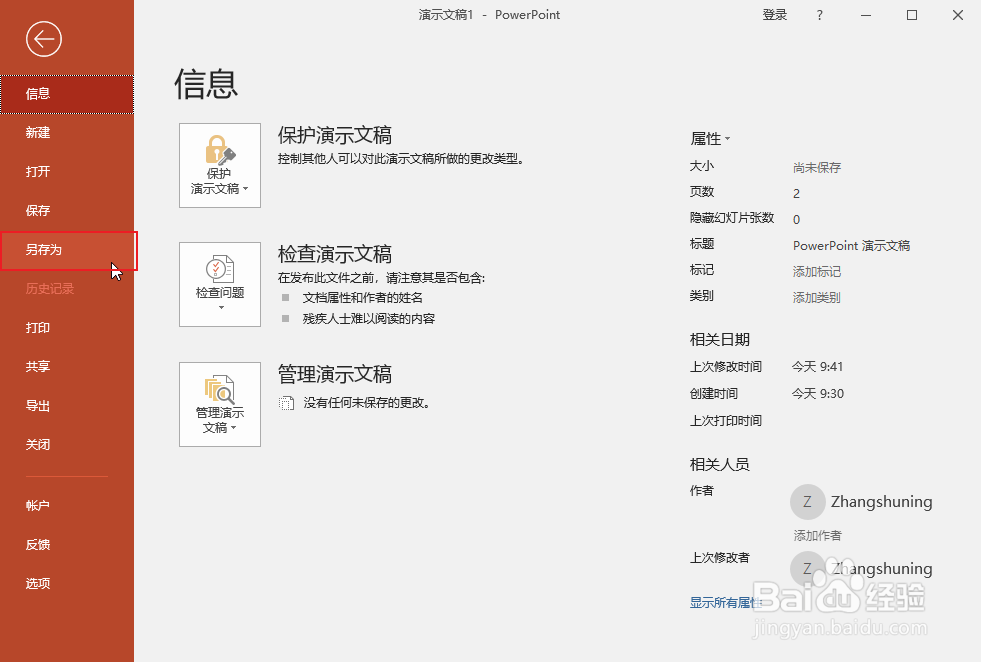This screenshot has height=662, width=981.
Task: Click the 文档属性和作者的姓名 bullet item
Action: point(363,298)
